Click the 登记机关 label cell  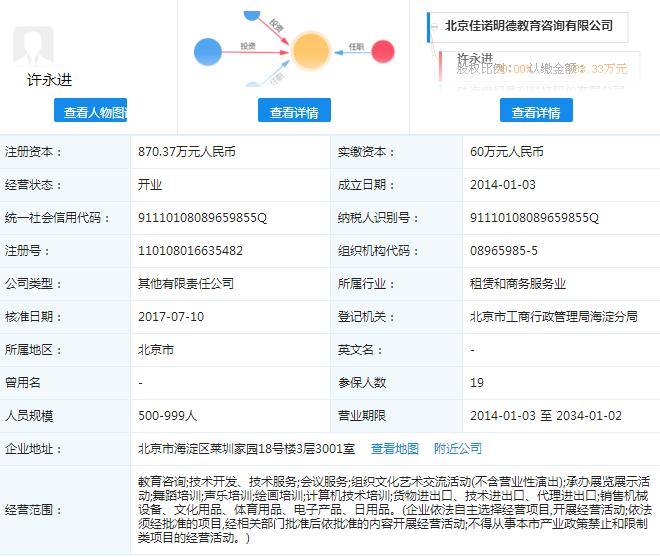coord(397,317)
